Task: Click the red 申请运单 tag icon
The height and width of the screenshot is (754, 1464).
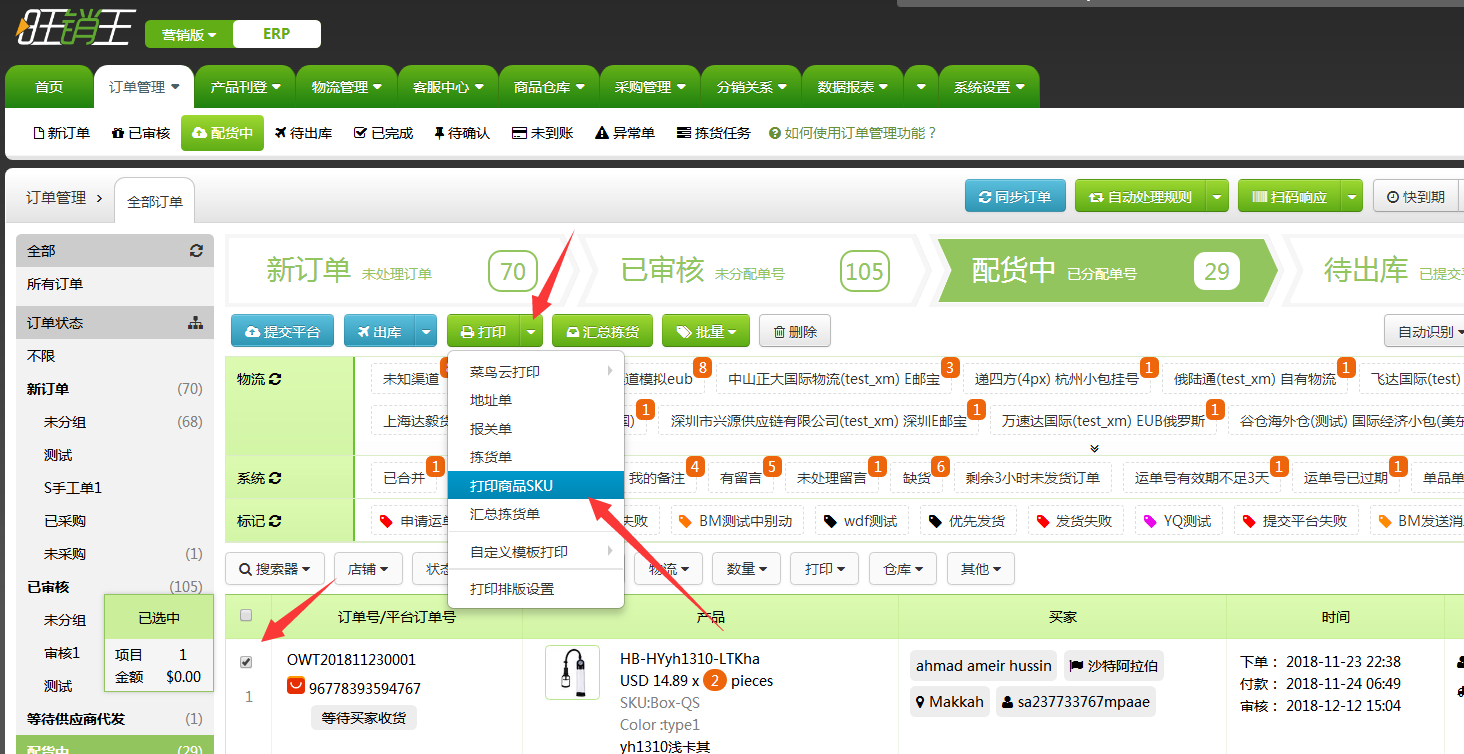Action: [x=387, y=521]
